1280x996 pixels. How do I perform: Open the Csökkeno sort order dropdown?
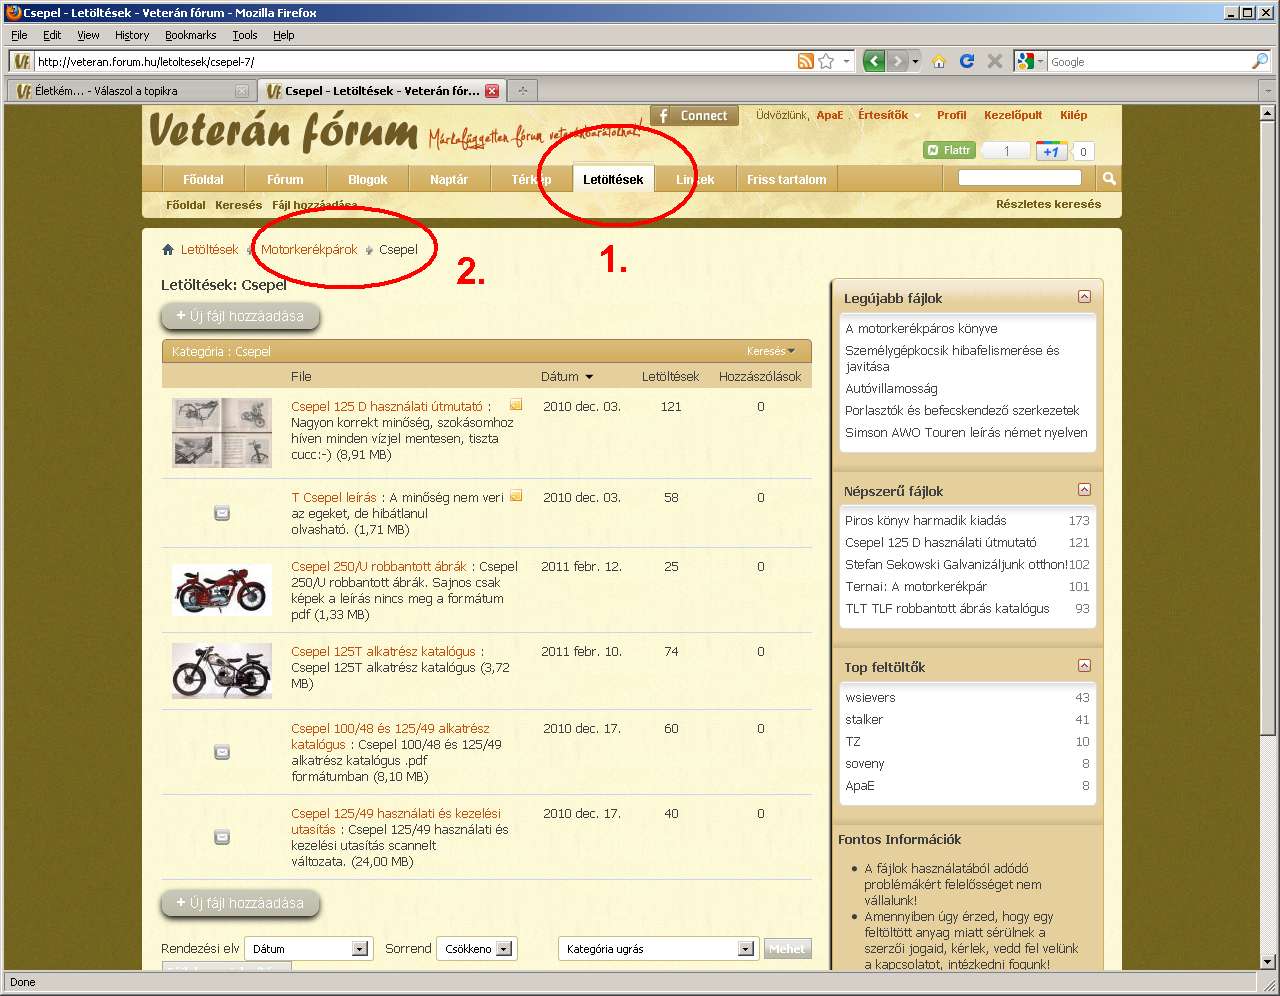pos(504,949)
